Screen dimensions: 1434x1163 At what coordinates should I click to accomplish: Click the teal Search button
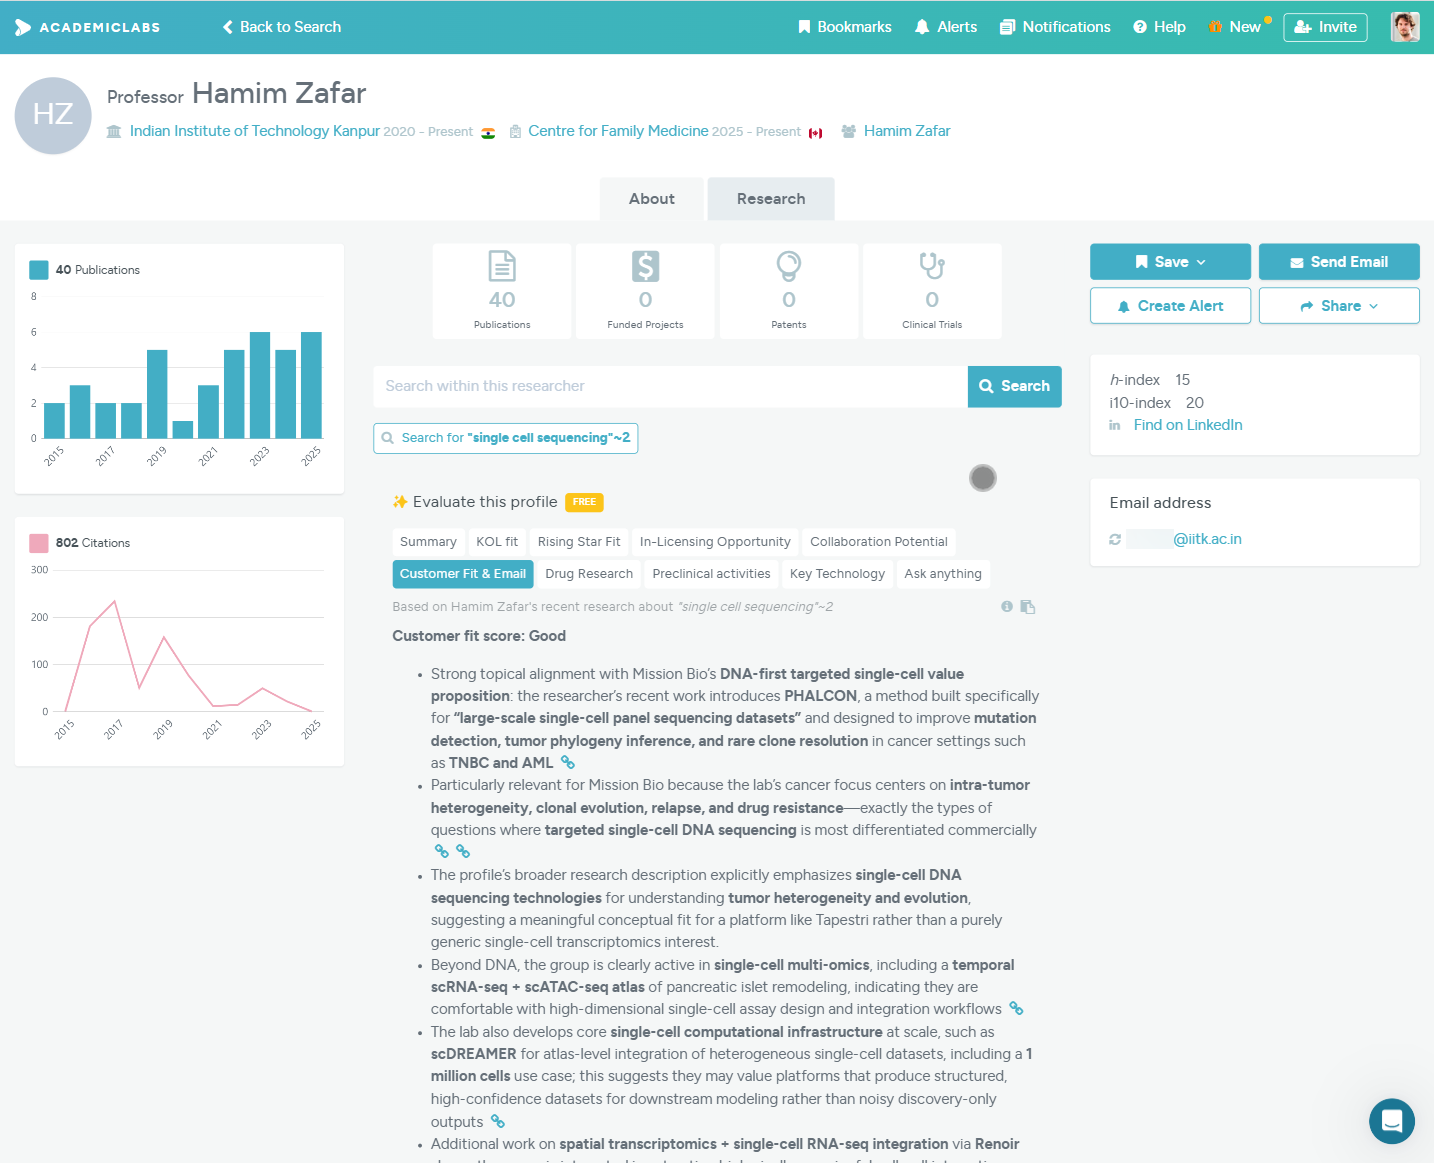pos(1014,386)
